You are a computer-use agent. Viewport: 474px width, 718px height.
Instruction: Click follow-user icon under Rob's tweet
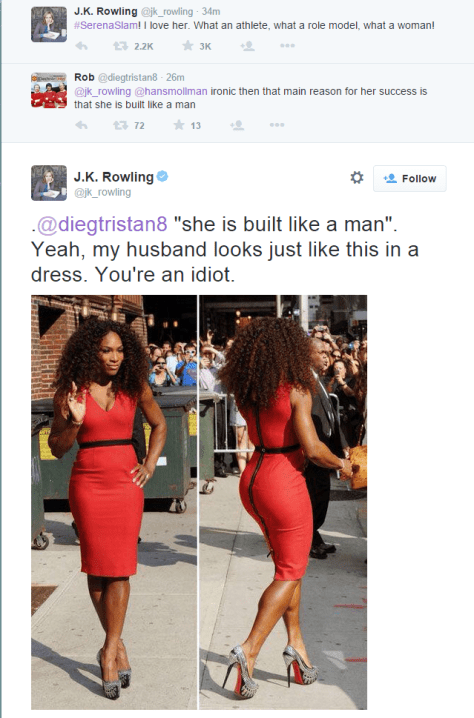point(237,125)
